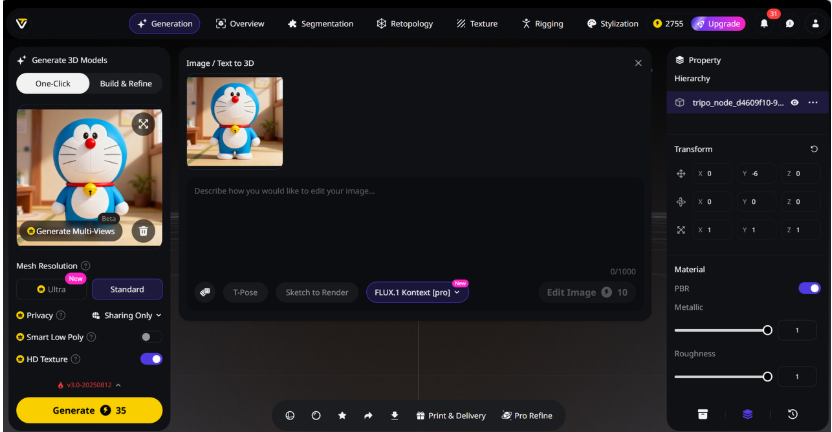
Task: Expand the v3.0-20250812 version selector
Action: click(89, 384)
